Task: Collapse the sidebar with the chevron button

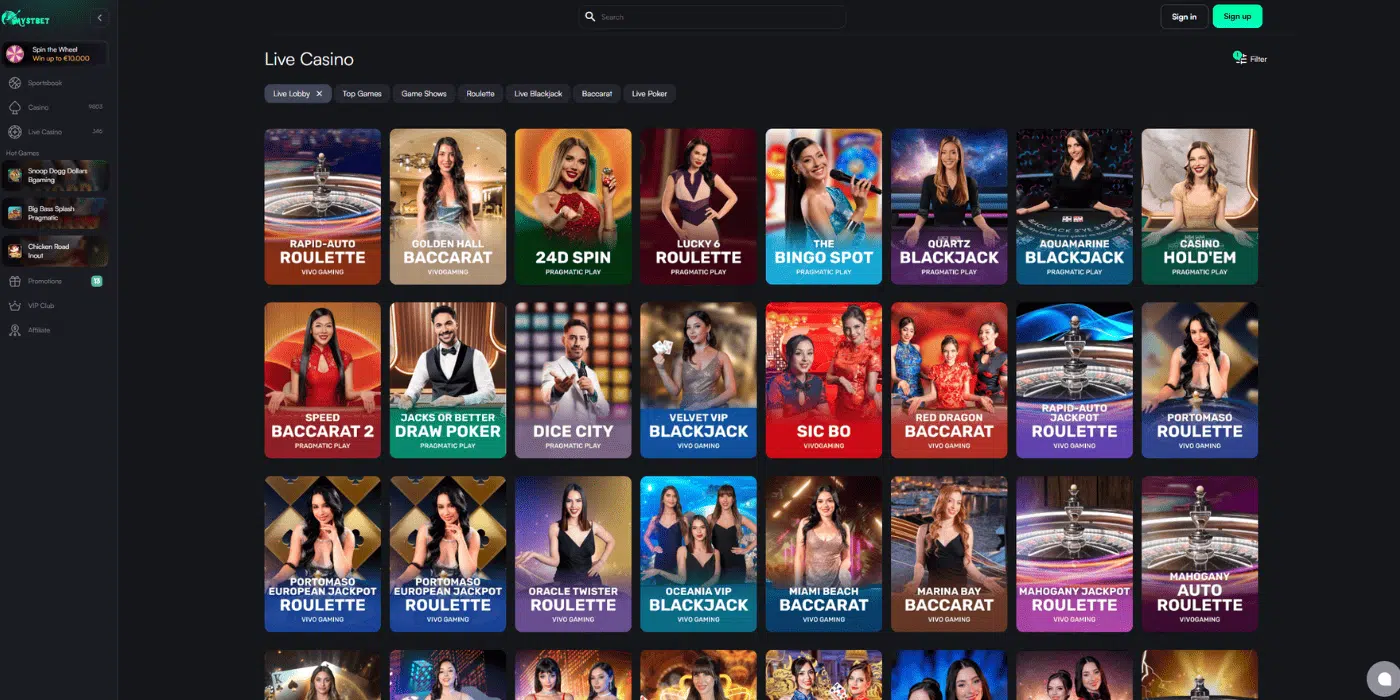Action: 99,17
